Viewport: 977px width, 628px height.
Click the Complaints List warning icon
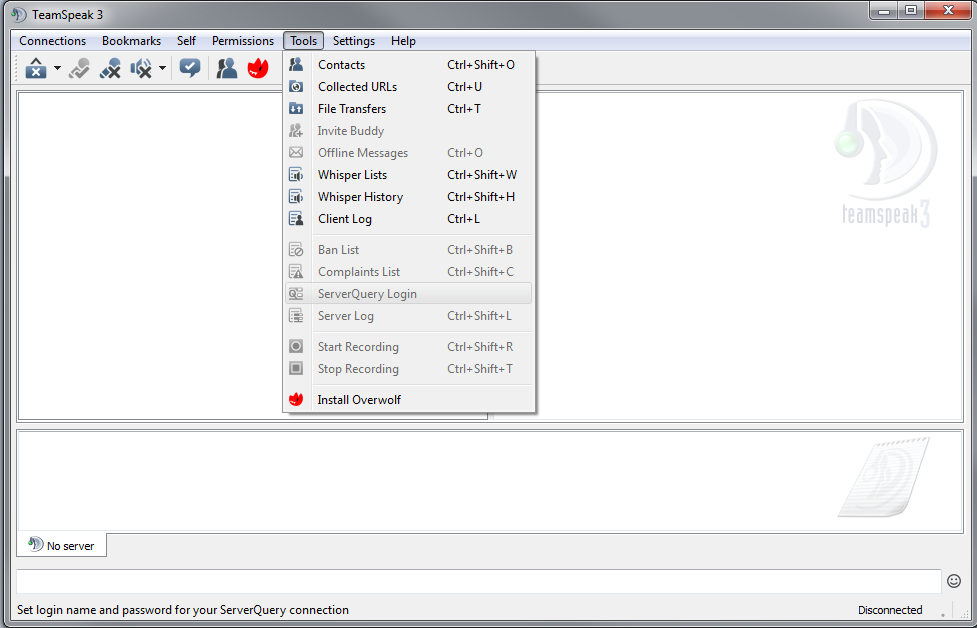(296, 272)
